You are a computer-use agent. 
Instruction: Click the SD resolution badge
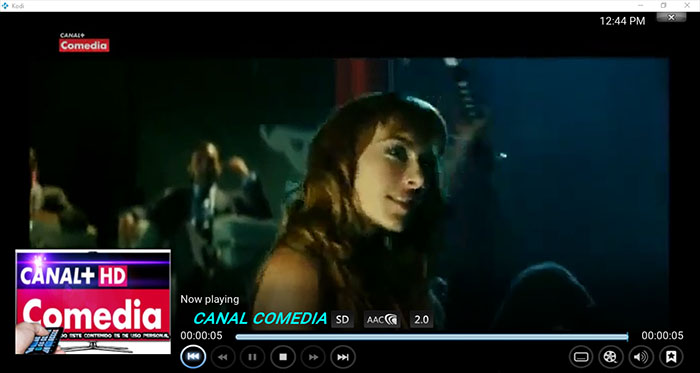[342, 319]
